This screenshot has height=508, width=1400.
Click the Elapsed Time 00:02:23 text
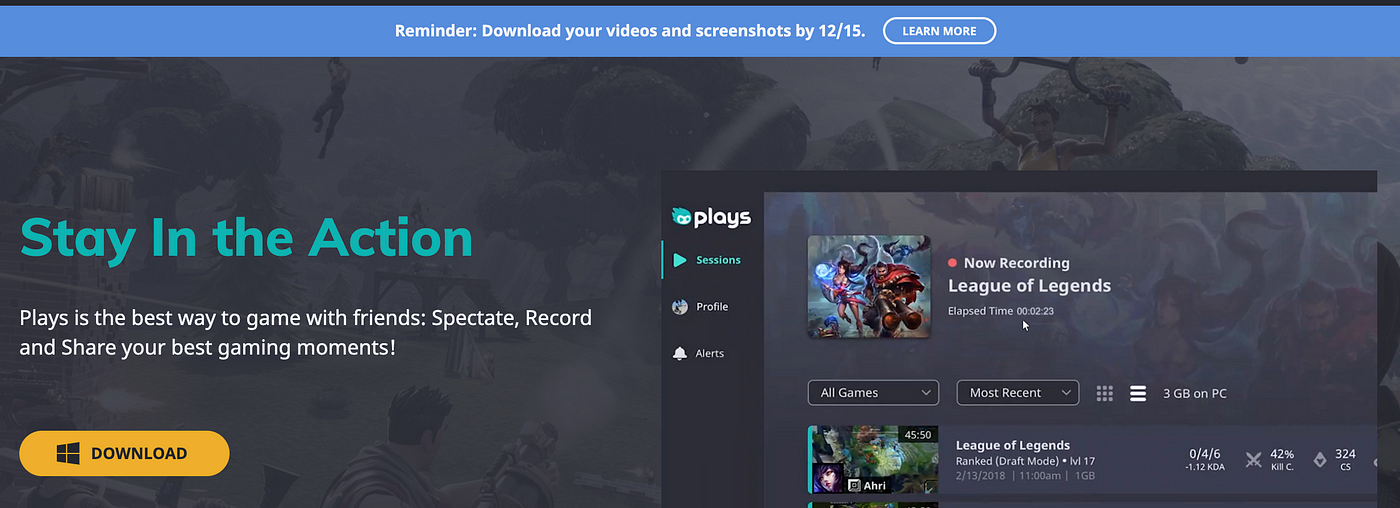coord(1000,311)
